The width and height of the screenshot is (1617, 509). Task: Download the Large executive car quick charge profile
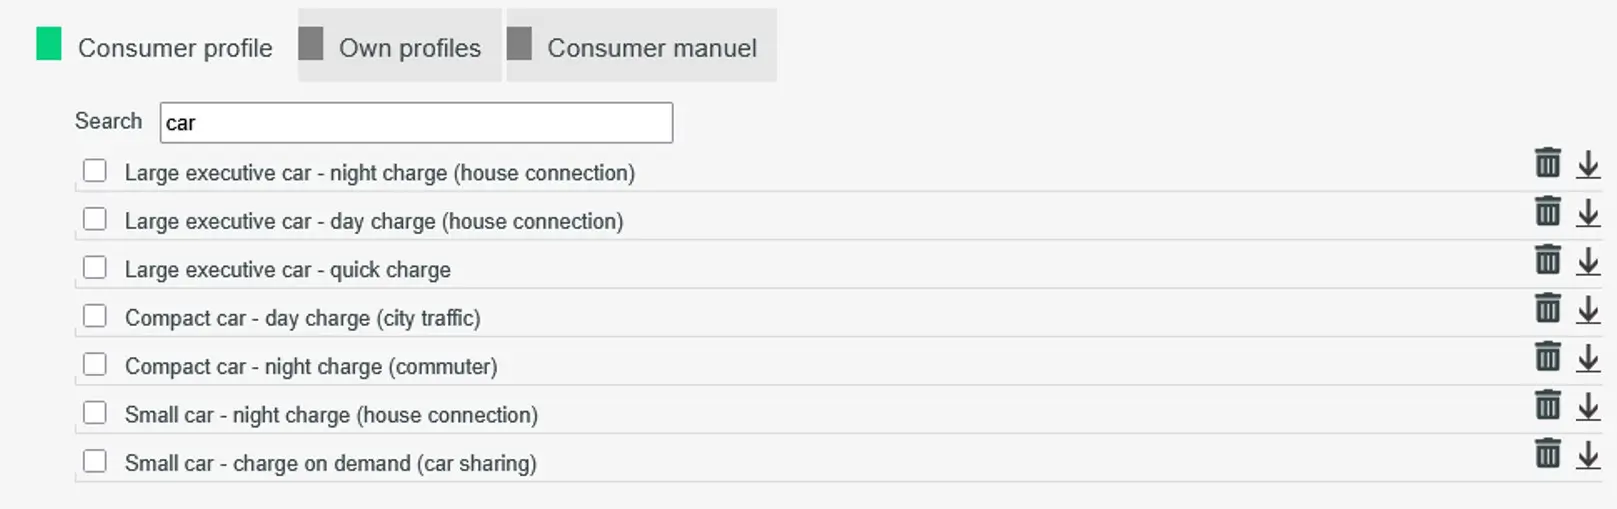(x=1588, y=261)
